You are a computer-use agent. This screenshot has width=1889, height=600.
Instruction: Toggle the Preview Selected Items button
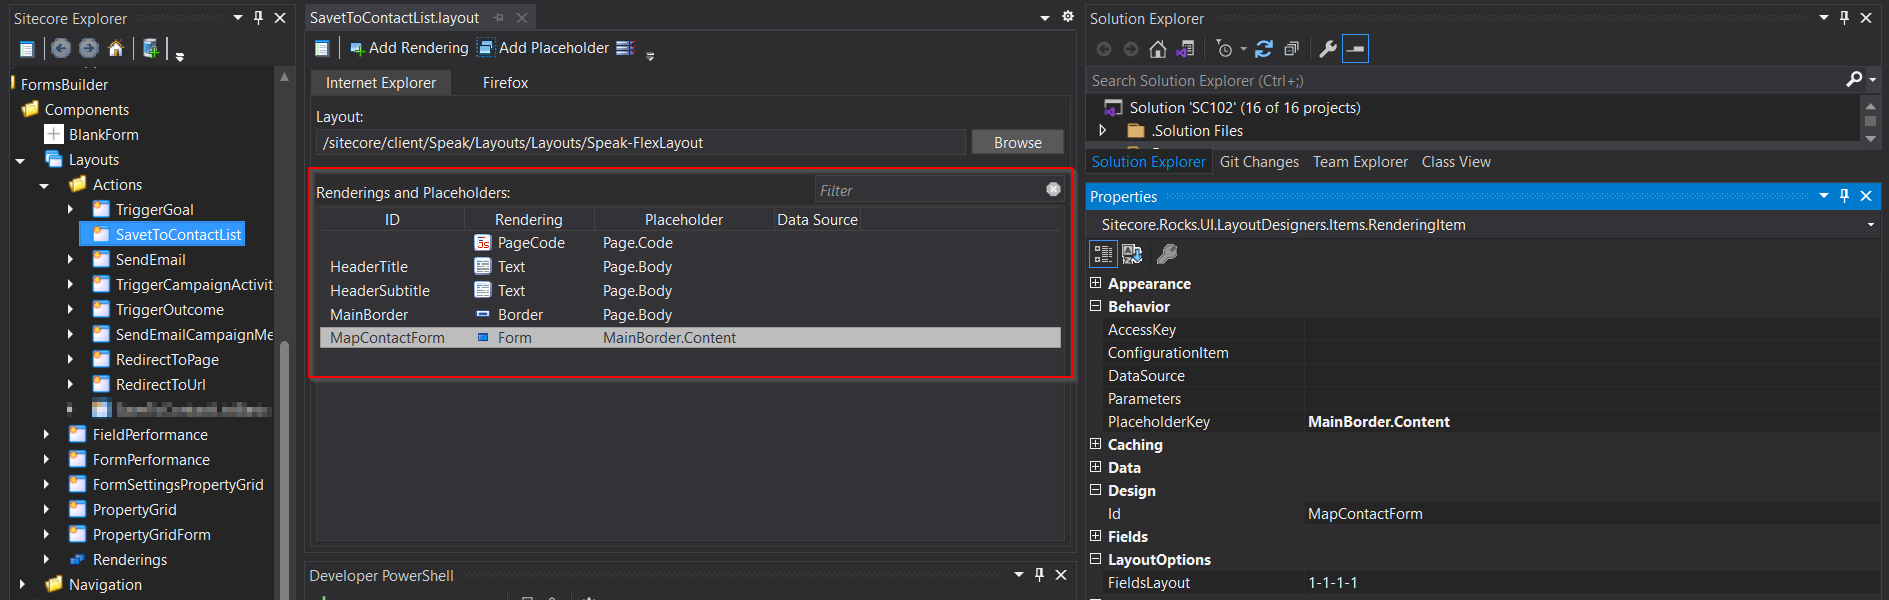pos(1355,49)
